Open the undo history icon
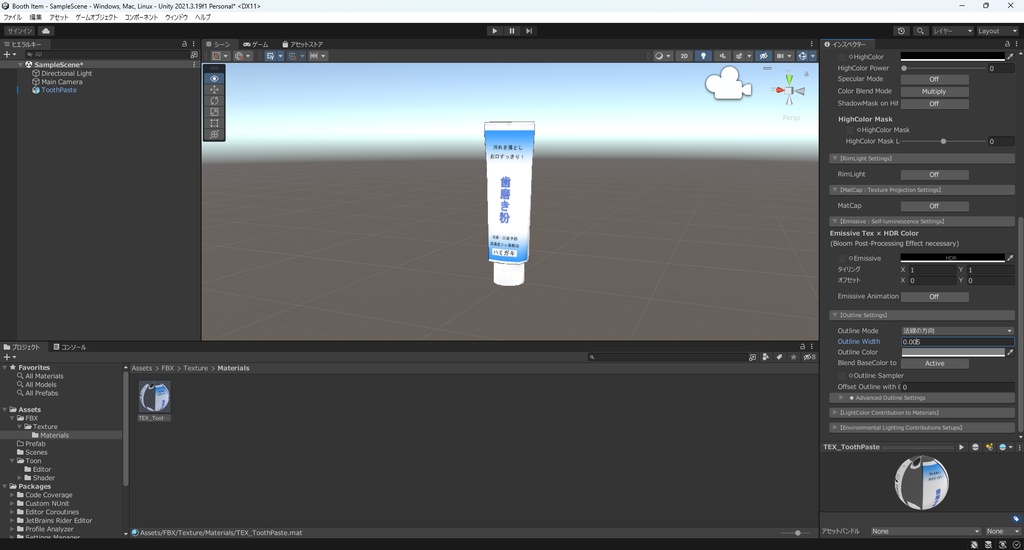 901,31
